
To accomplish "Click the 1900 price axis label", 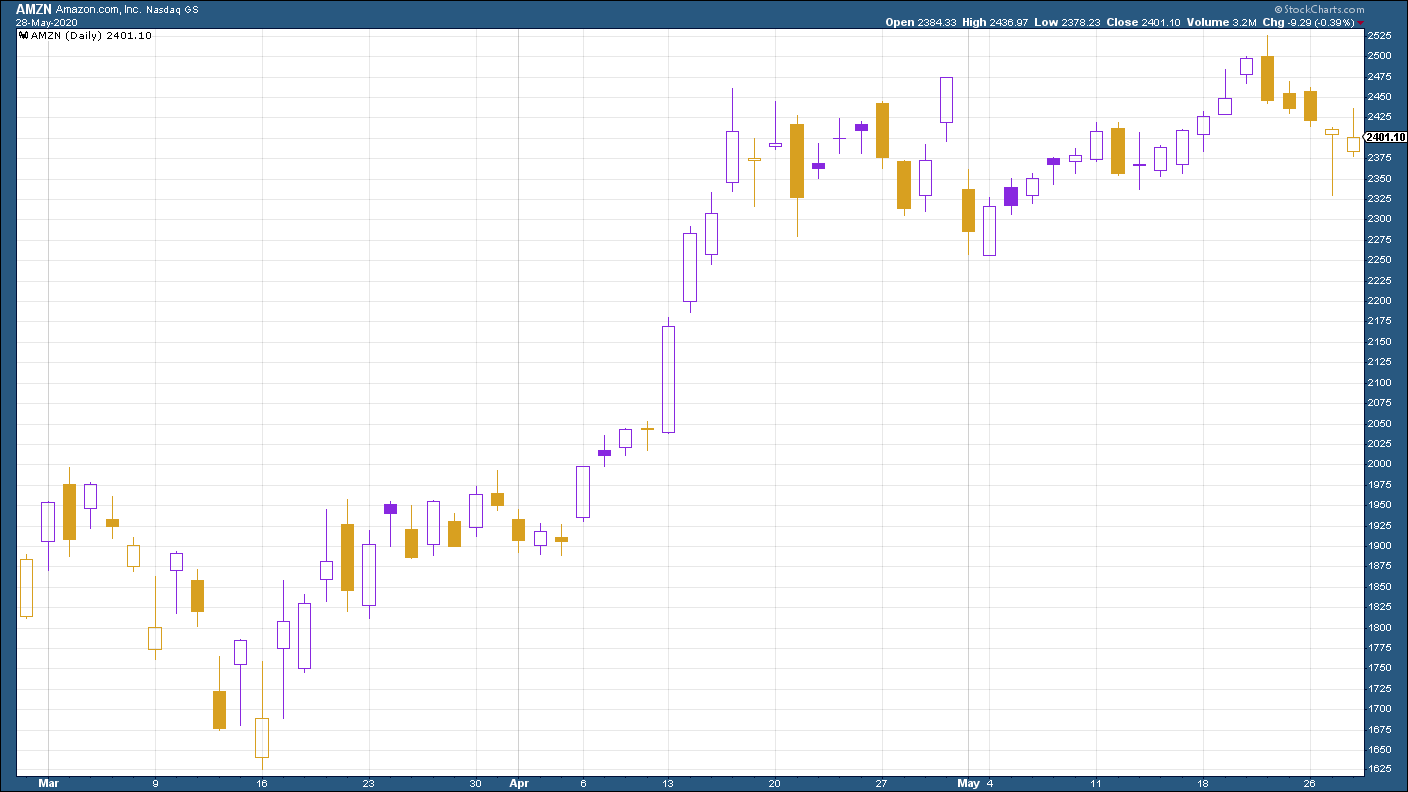I will coord(1378,546).
